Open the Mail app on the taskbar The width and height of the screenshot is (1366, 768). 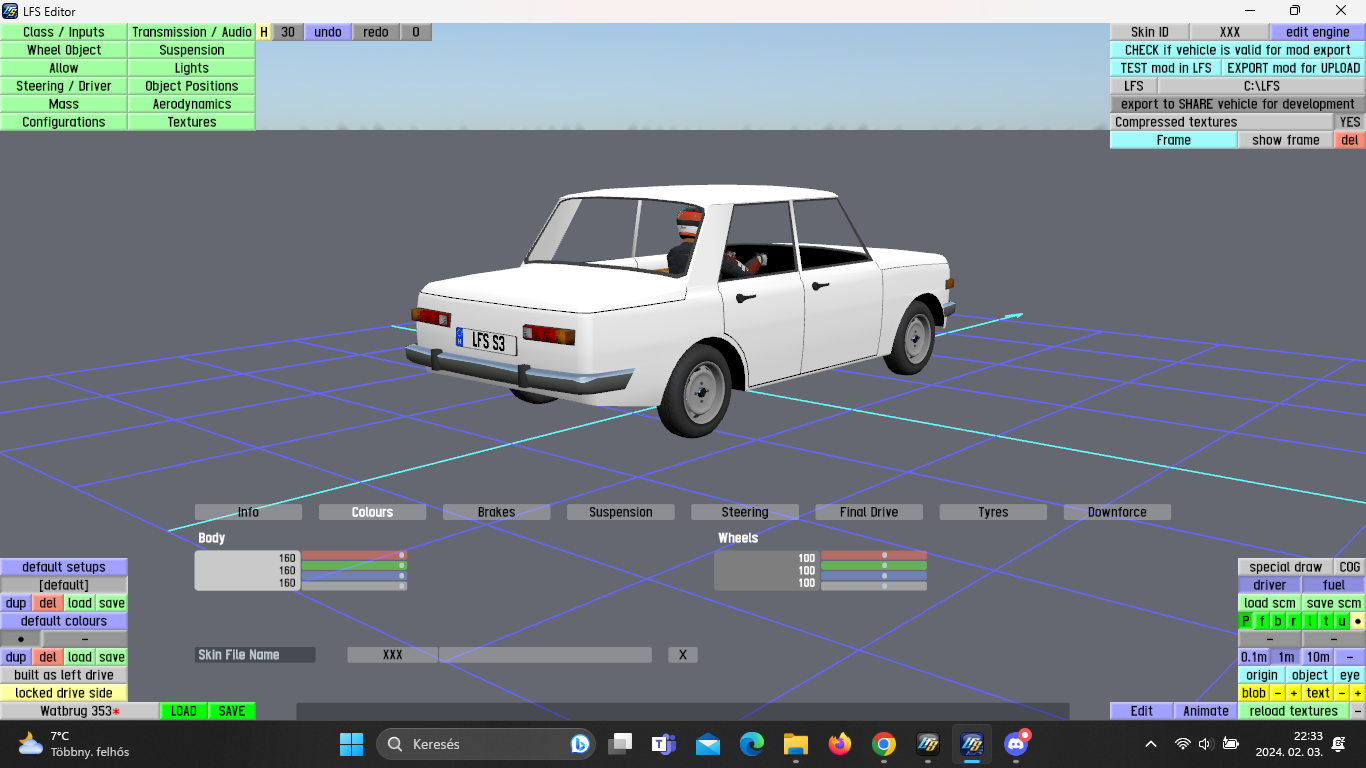pos(708,744)
